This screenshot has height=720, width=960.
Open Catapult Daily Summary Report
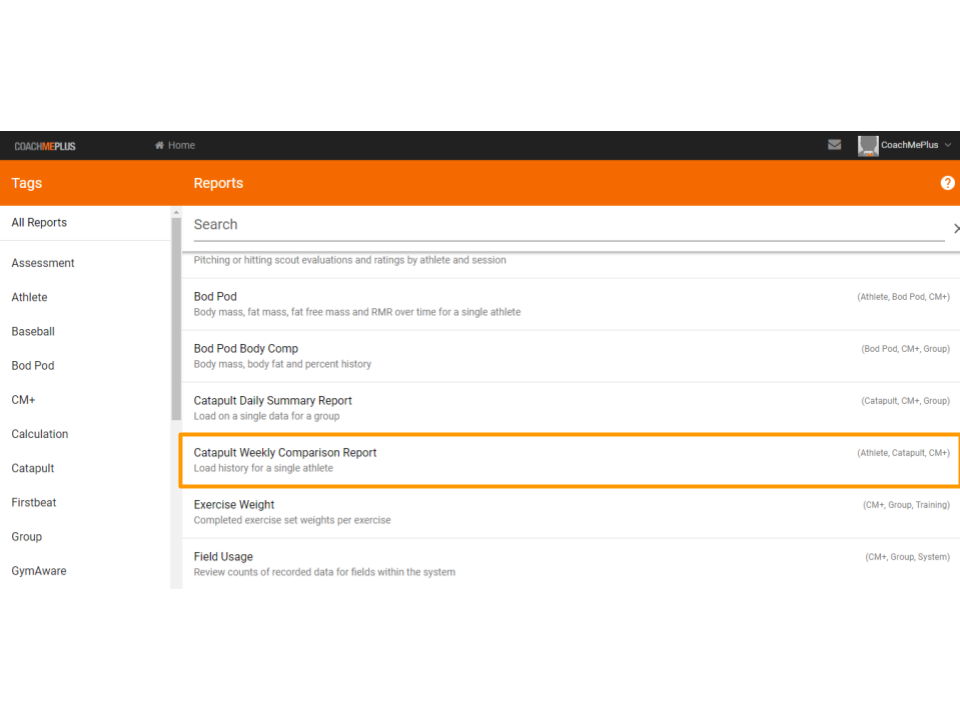[x=571, y=408]
